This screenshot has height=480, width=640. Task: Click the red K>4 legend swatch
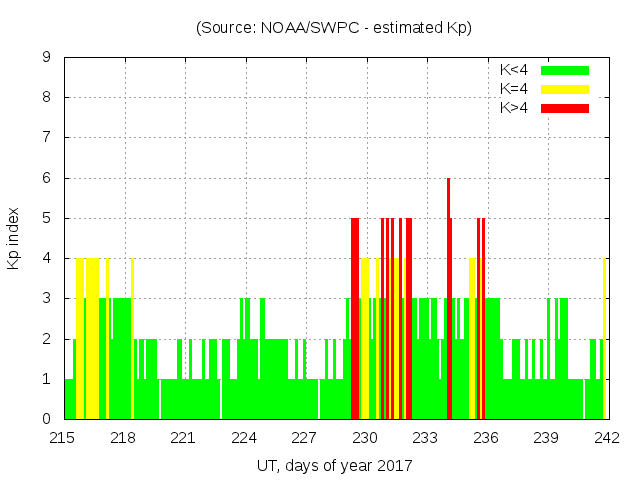point(565,108)
